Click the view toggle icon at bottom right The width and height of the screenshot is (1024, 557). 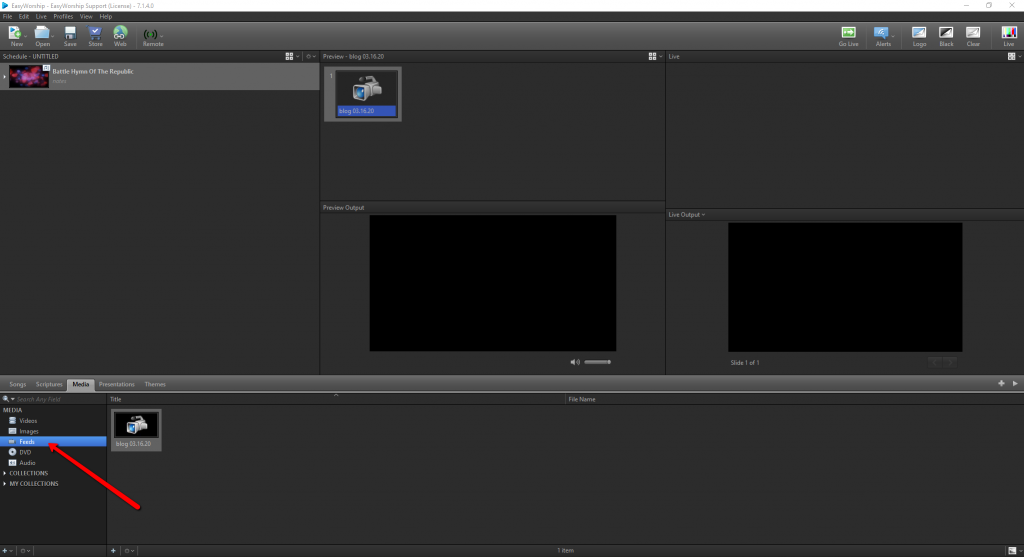pyautogui.click(x=1012, y=551)
